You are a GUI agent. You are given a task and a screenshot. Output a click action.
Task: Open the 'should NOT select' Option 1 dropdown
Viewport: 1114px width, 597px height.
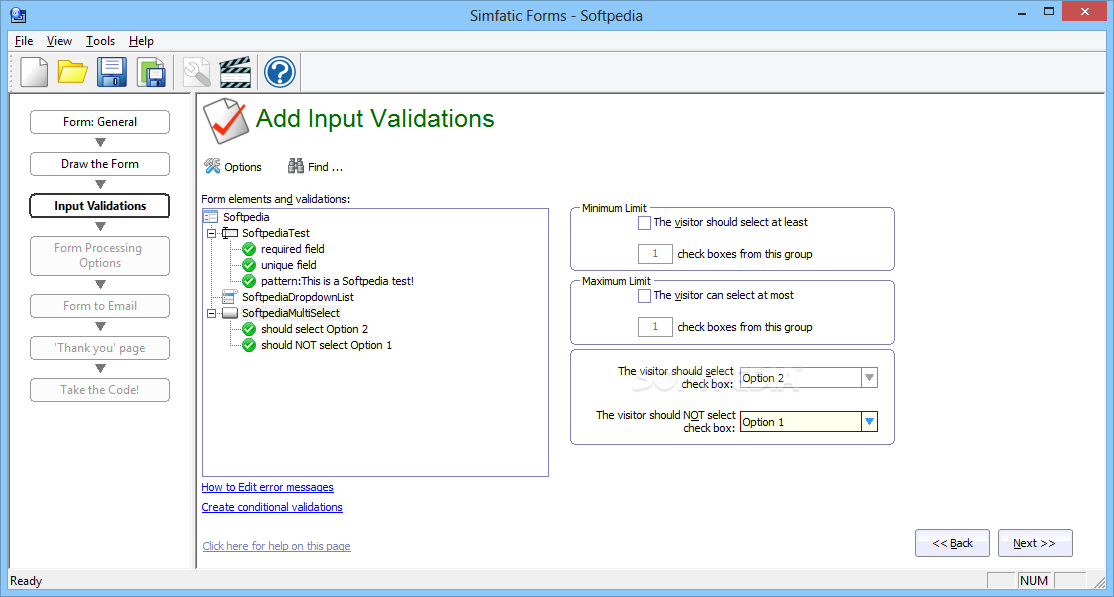pos(870,422)
